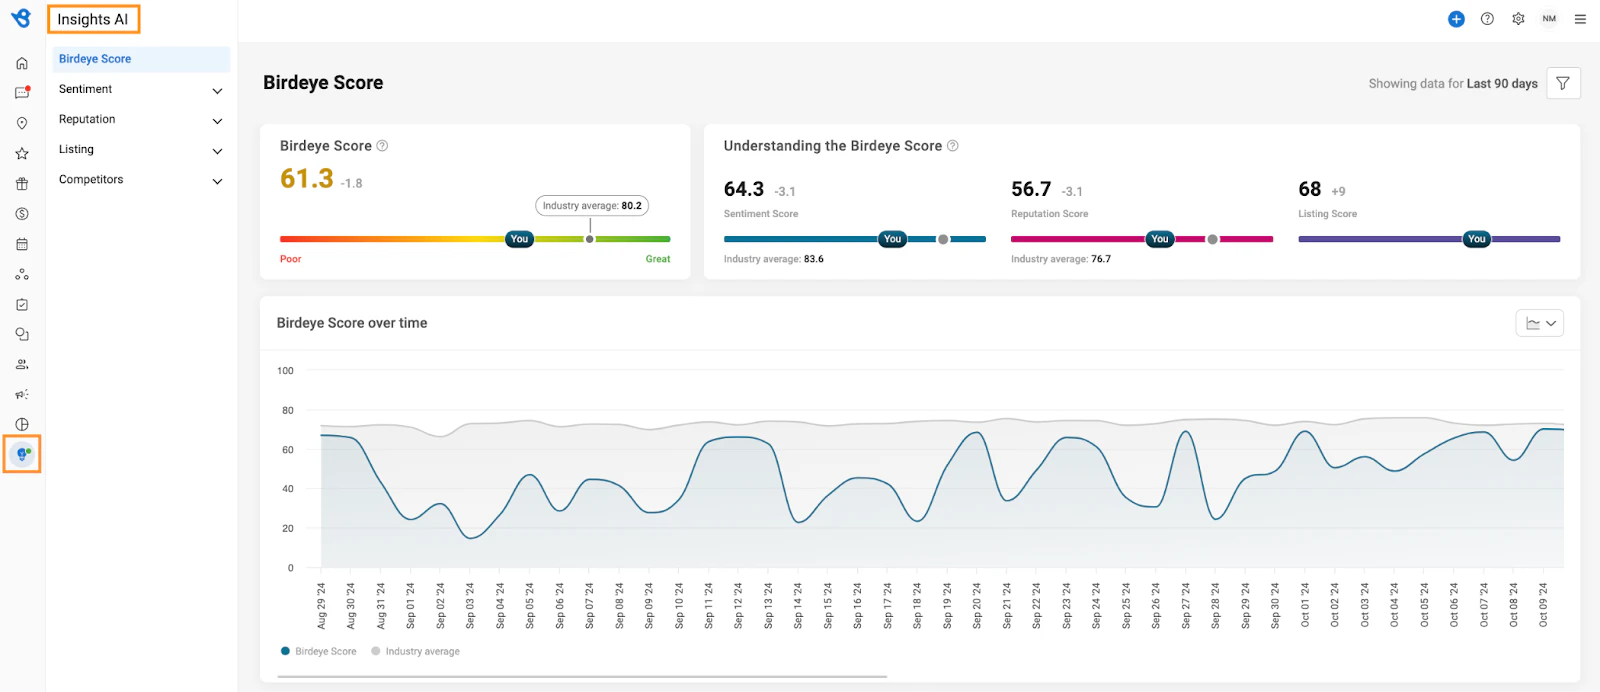Open the chart type dropdown
1600x692 pixels.
(x=1540, y=323)
